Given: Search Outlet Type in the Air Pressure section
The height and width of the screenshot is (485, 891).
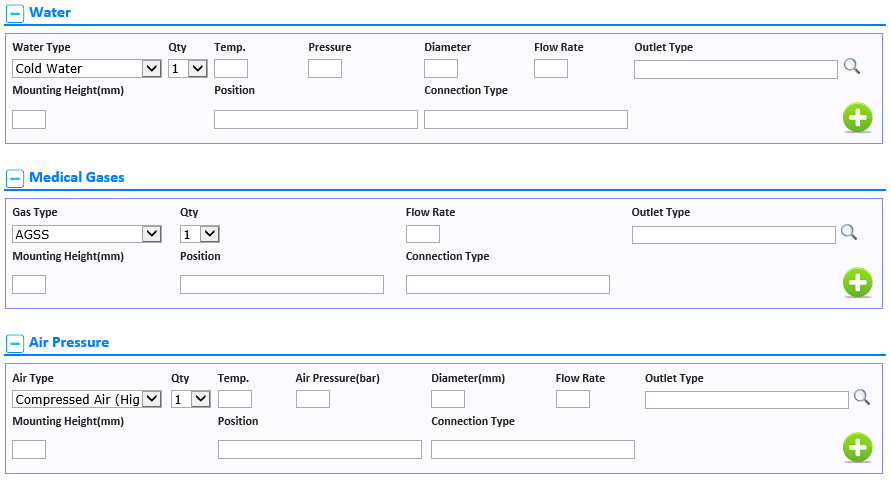Looking at the screenshot, I should (862, 397).
